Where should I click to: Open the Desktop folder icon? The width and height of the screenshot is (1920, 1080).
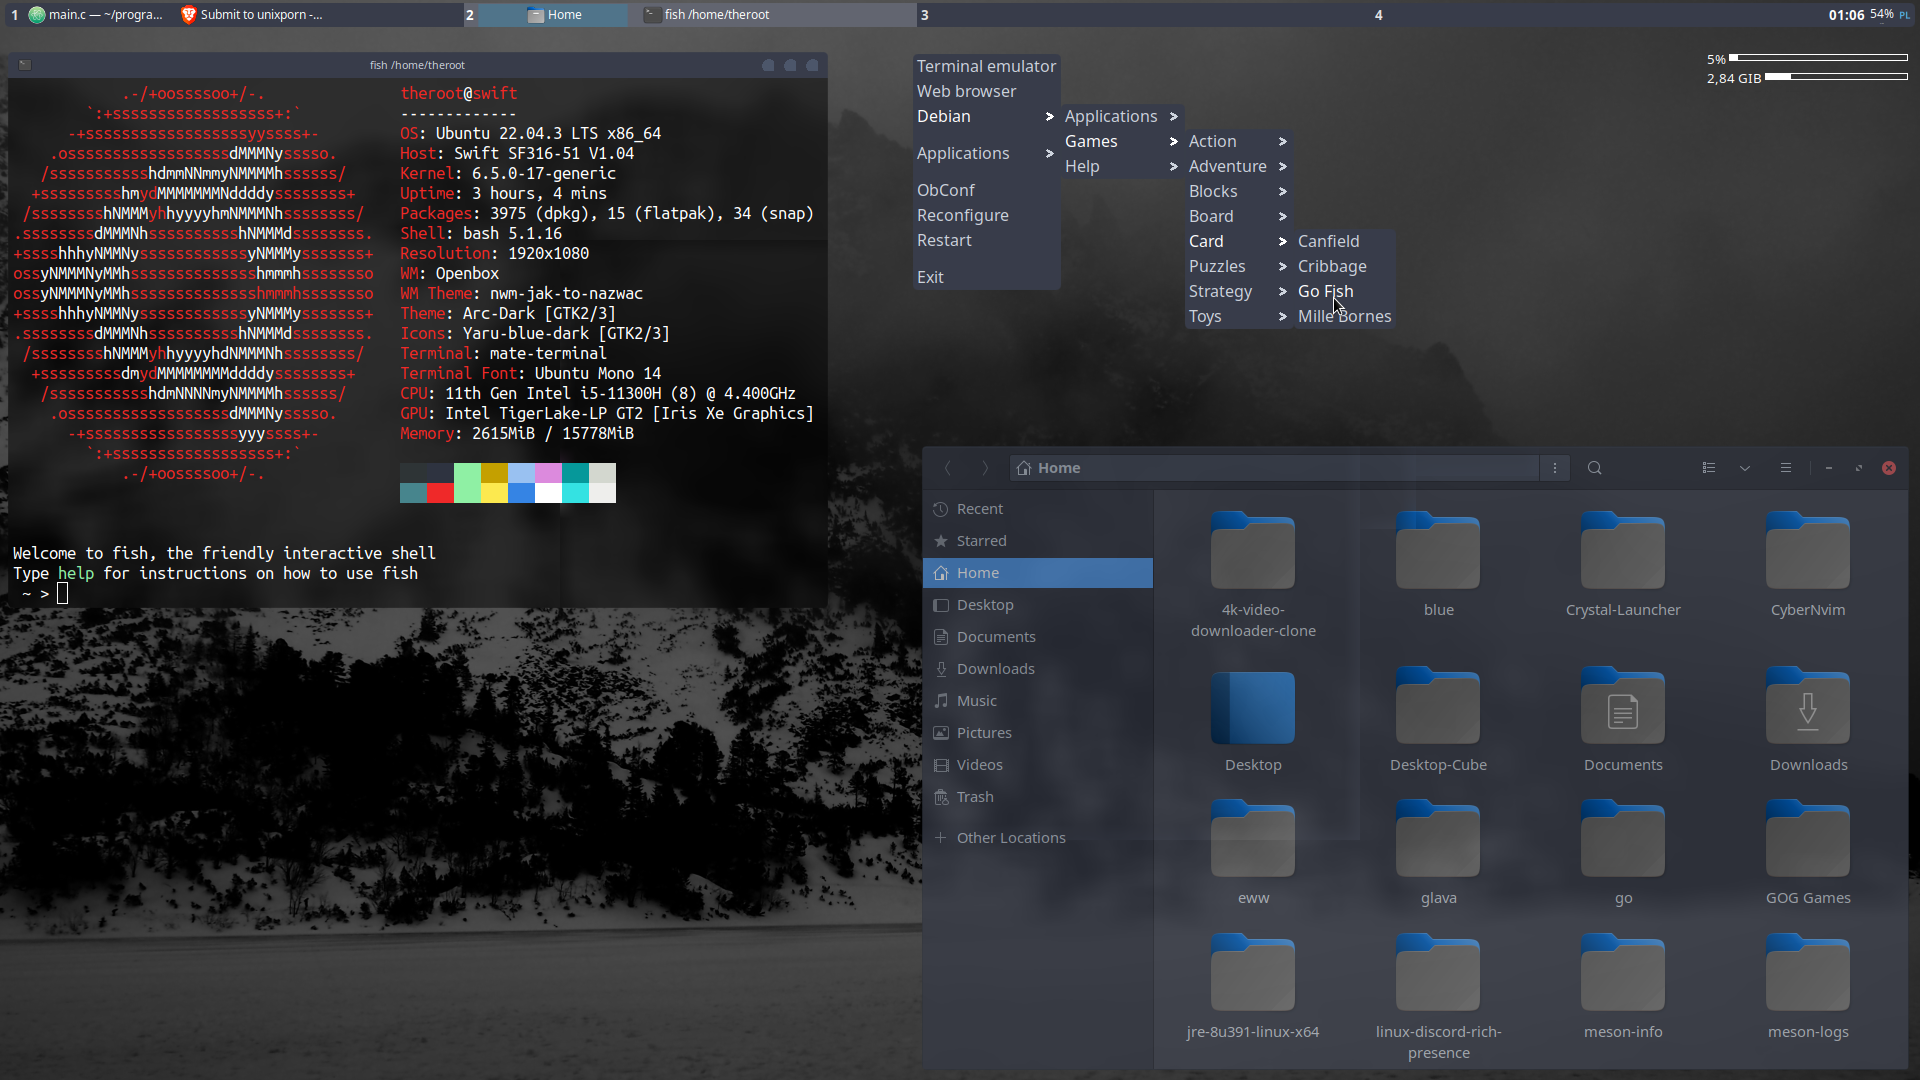[1253, 707]
